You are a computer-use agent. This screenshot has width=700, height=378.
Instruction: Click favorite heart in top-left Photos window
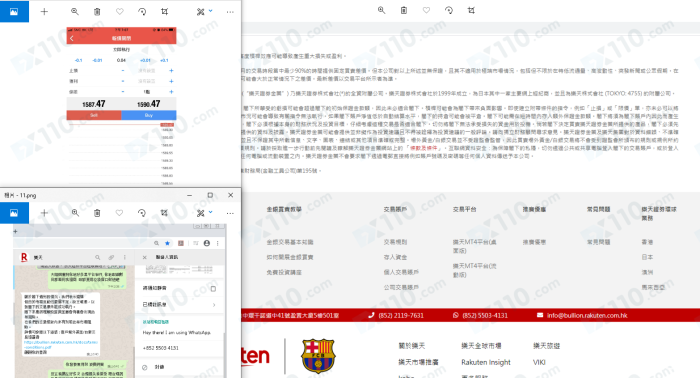(120, 12)
